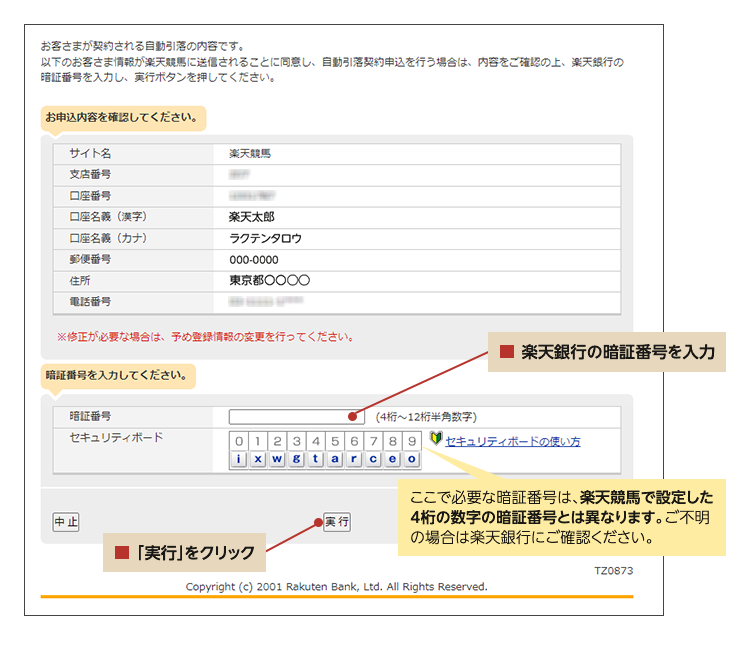Viewport: 750px width, 650px height.
Task: Click digit 6 on security board
Action: tap(354, 441)
